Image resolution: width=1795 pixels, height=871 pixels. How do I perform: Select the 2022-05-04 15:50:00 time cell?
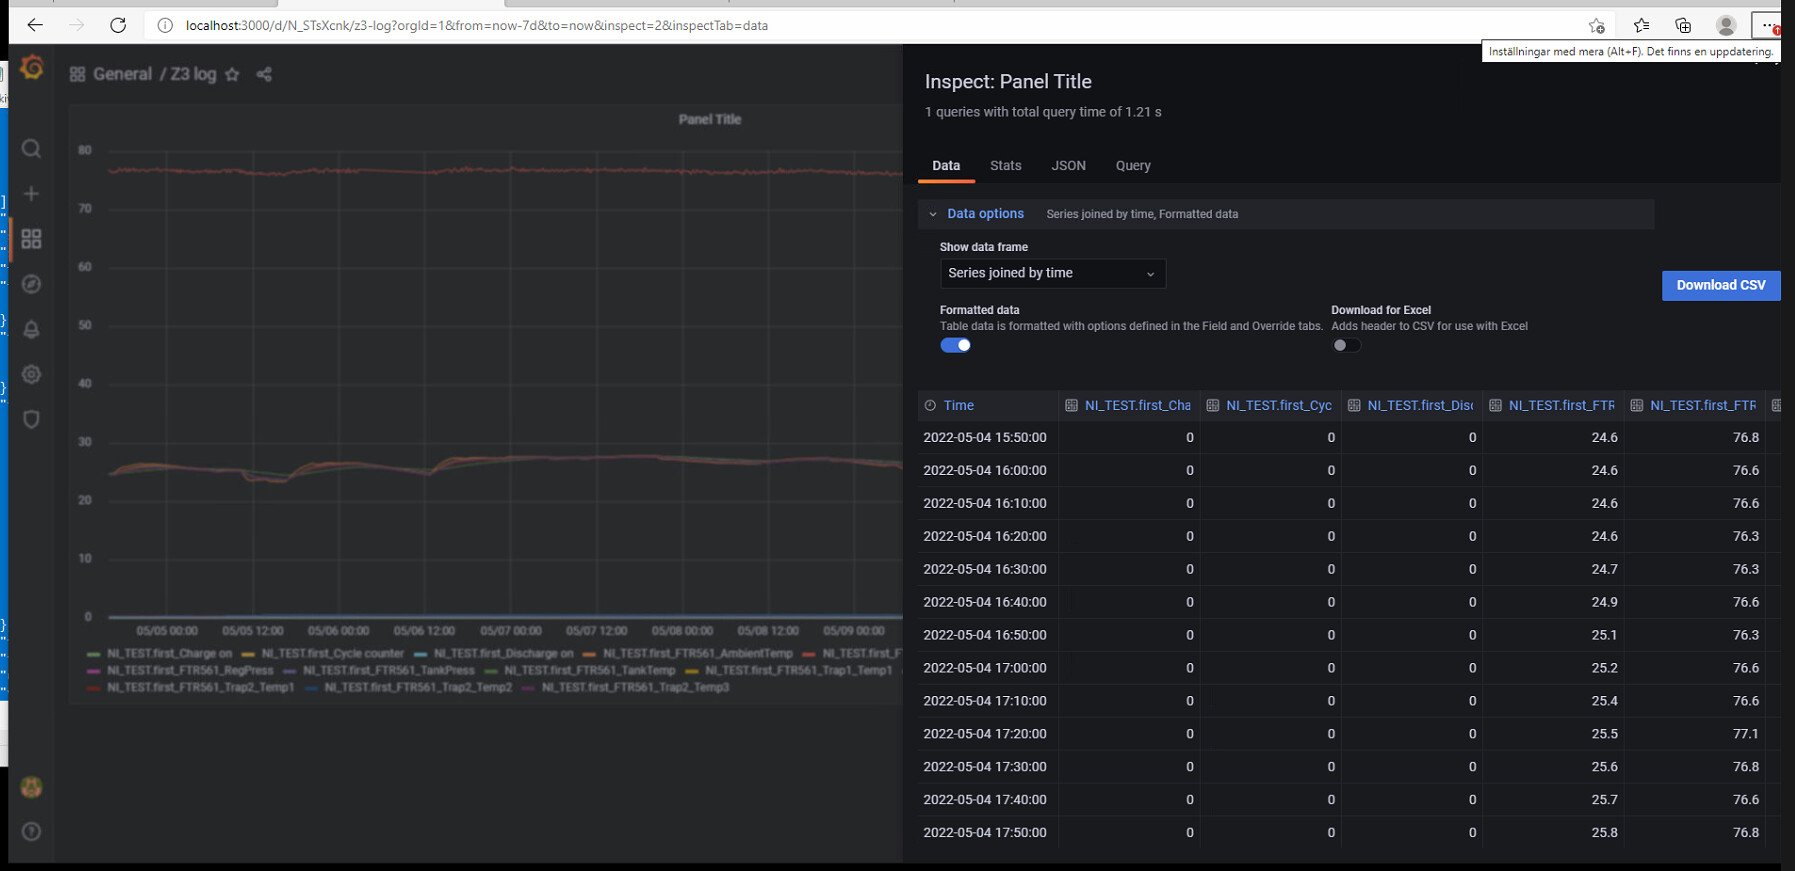click(x=985, y=437)
